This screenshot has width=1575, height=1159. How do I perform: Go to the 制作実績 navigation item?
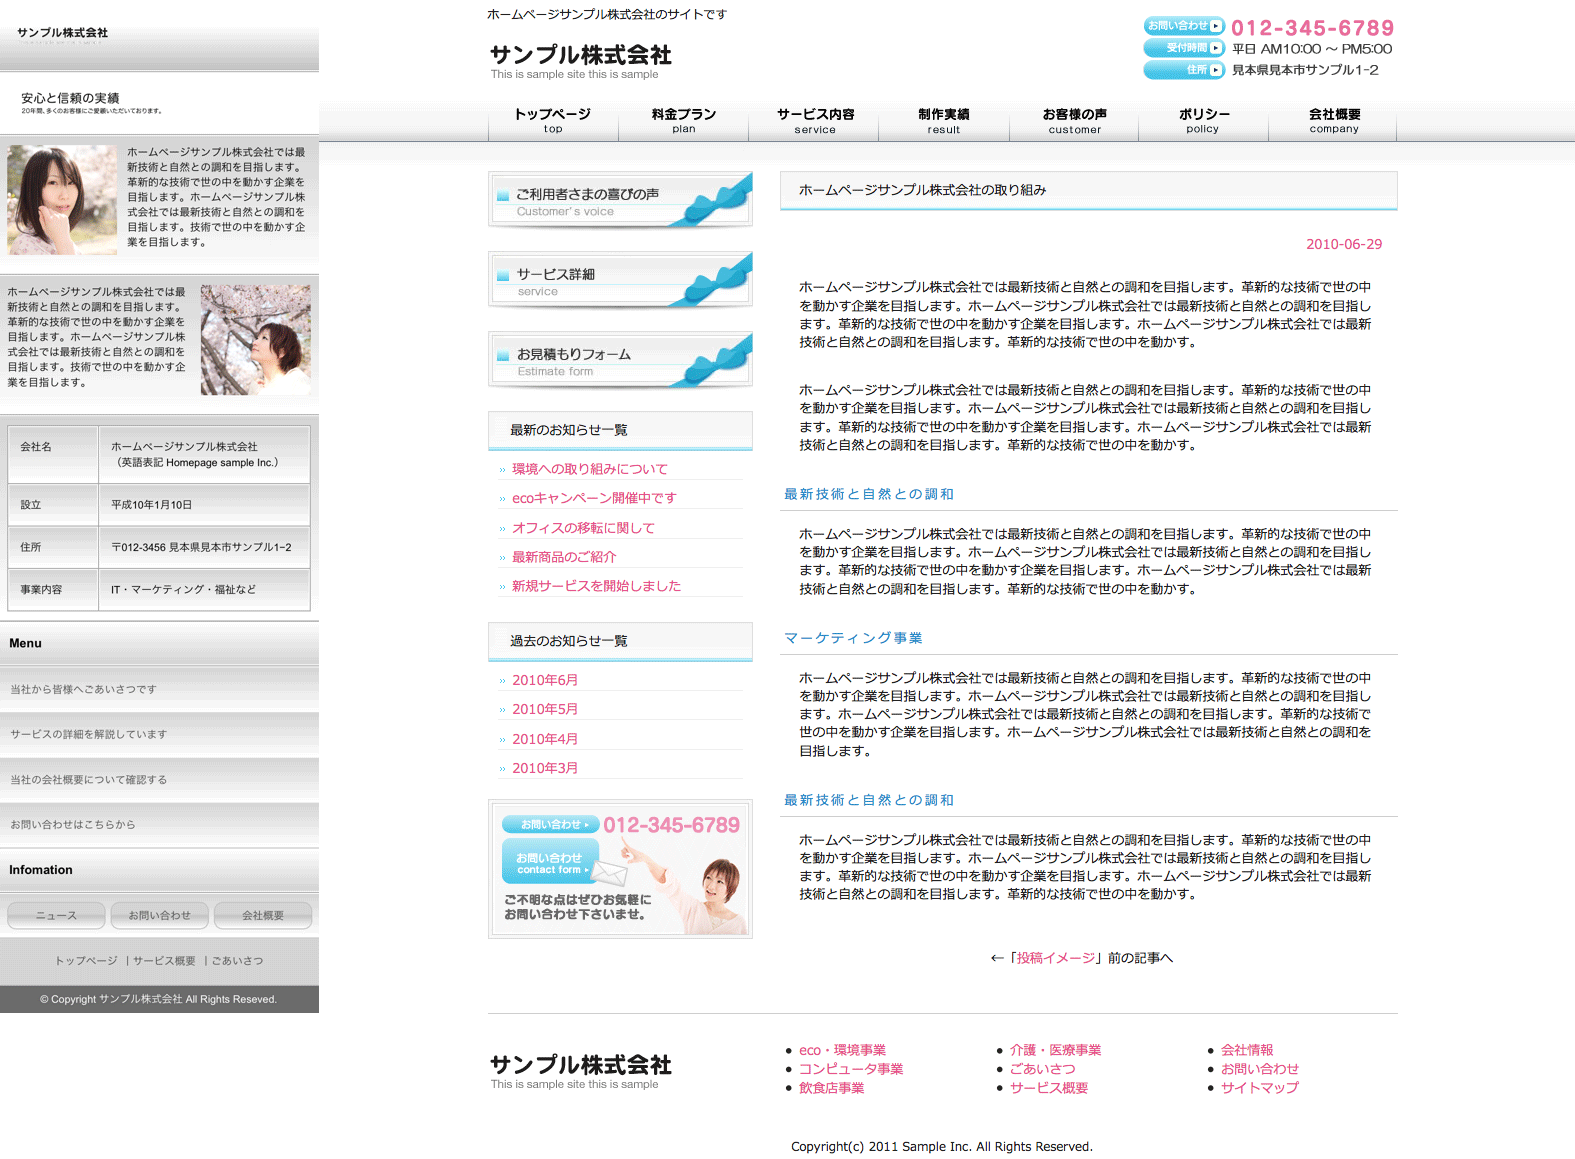point(943,120)
